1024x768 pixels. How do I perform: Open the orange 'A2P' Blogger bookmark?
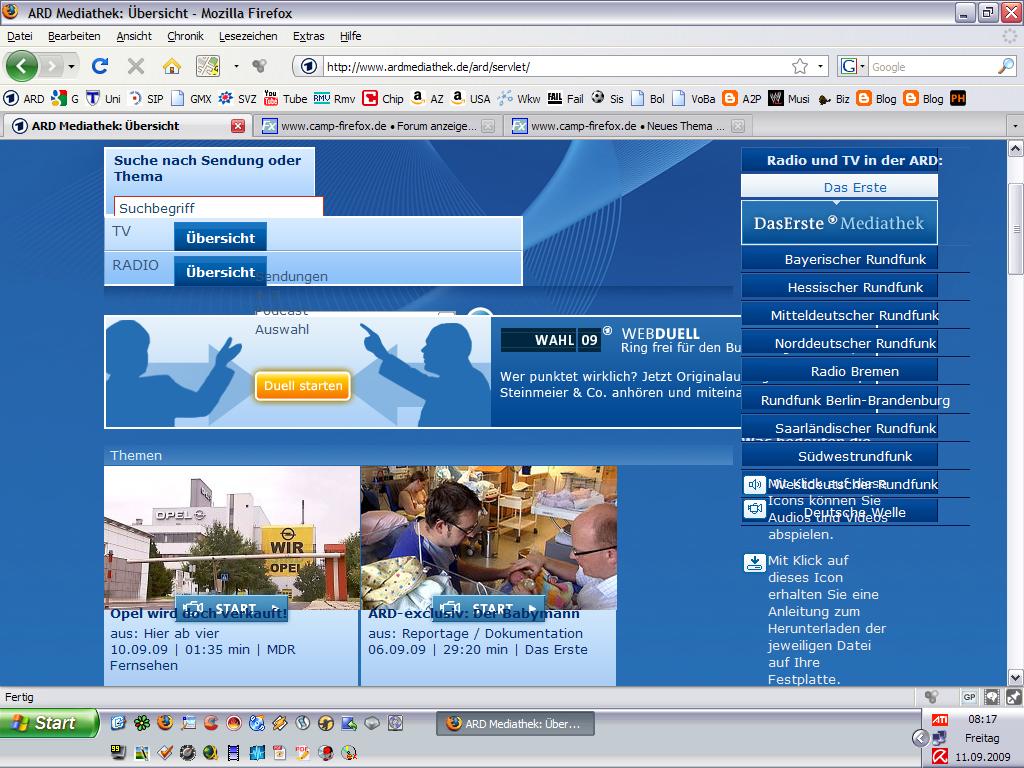point(741,99)
